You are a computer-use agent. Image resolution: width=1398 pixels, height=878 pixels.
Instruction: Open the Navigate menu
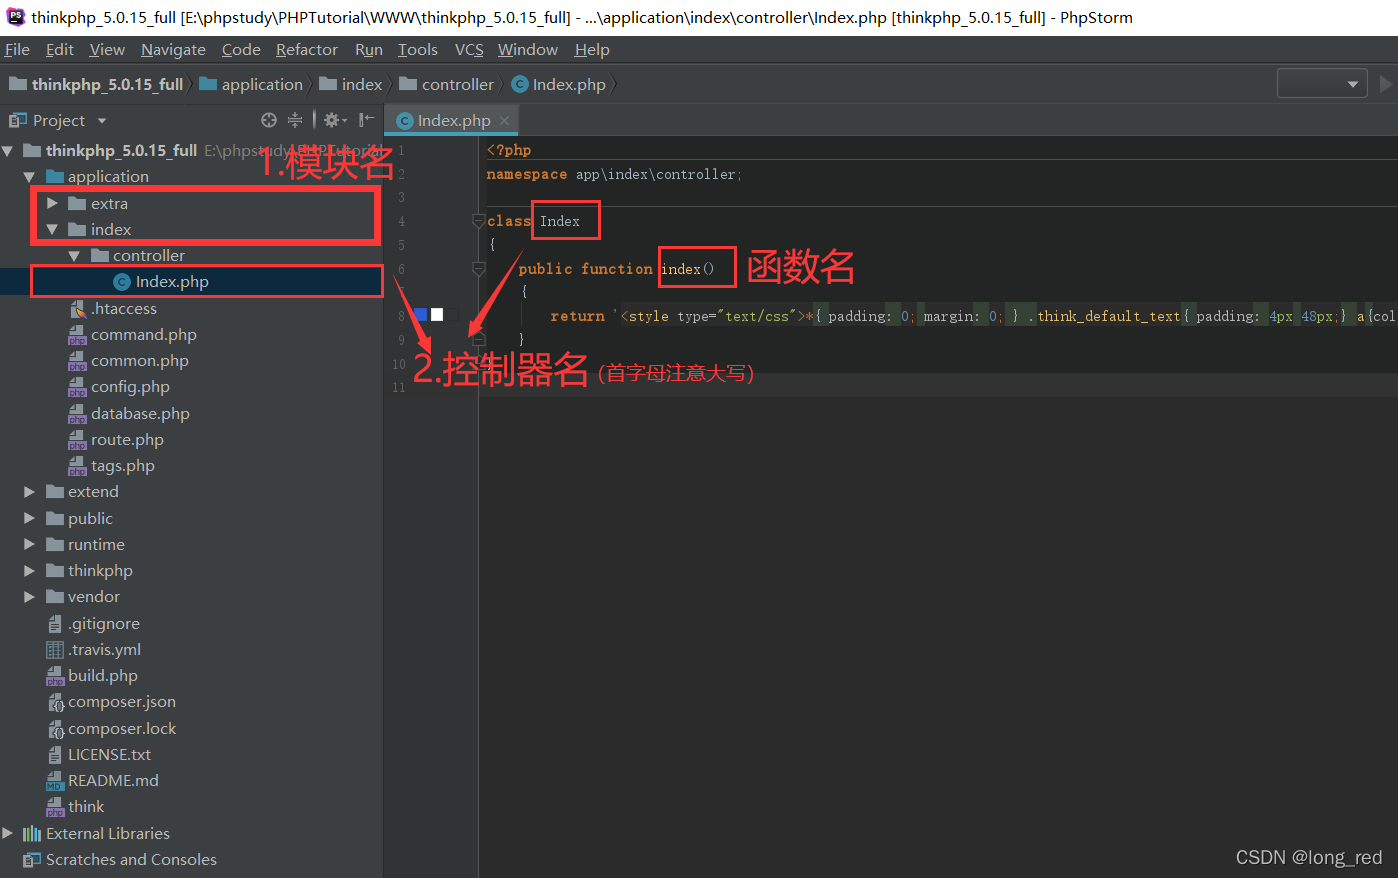(x=173, y=50)
